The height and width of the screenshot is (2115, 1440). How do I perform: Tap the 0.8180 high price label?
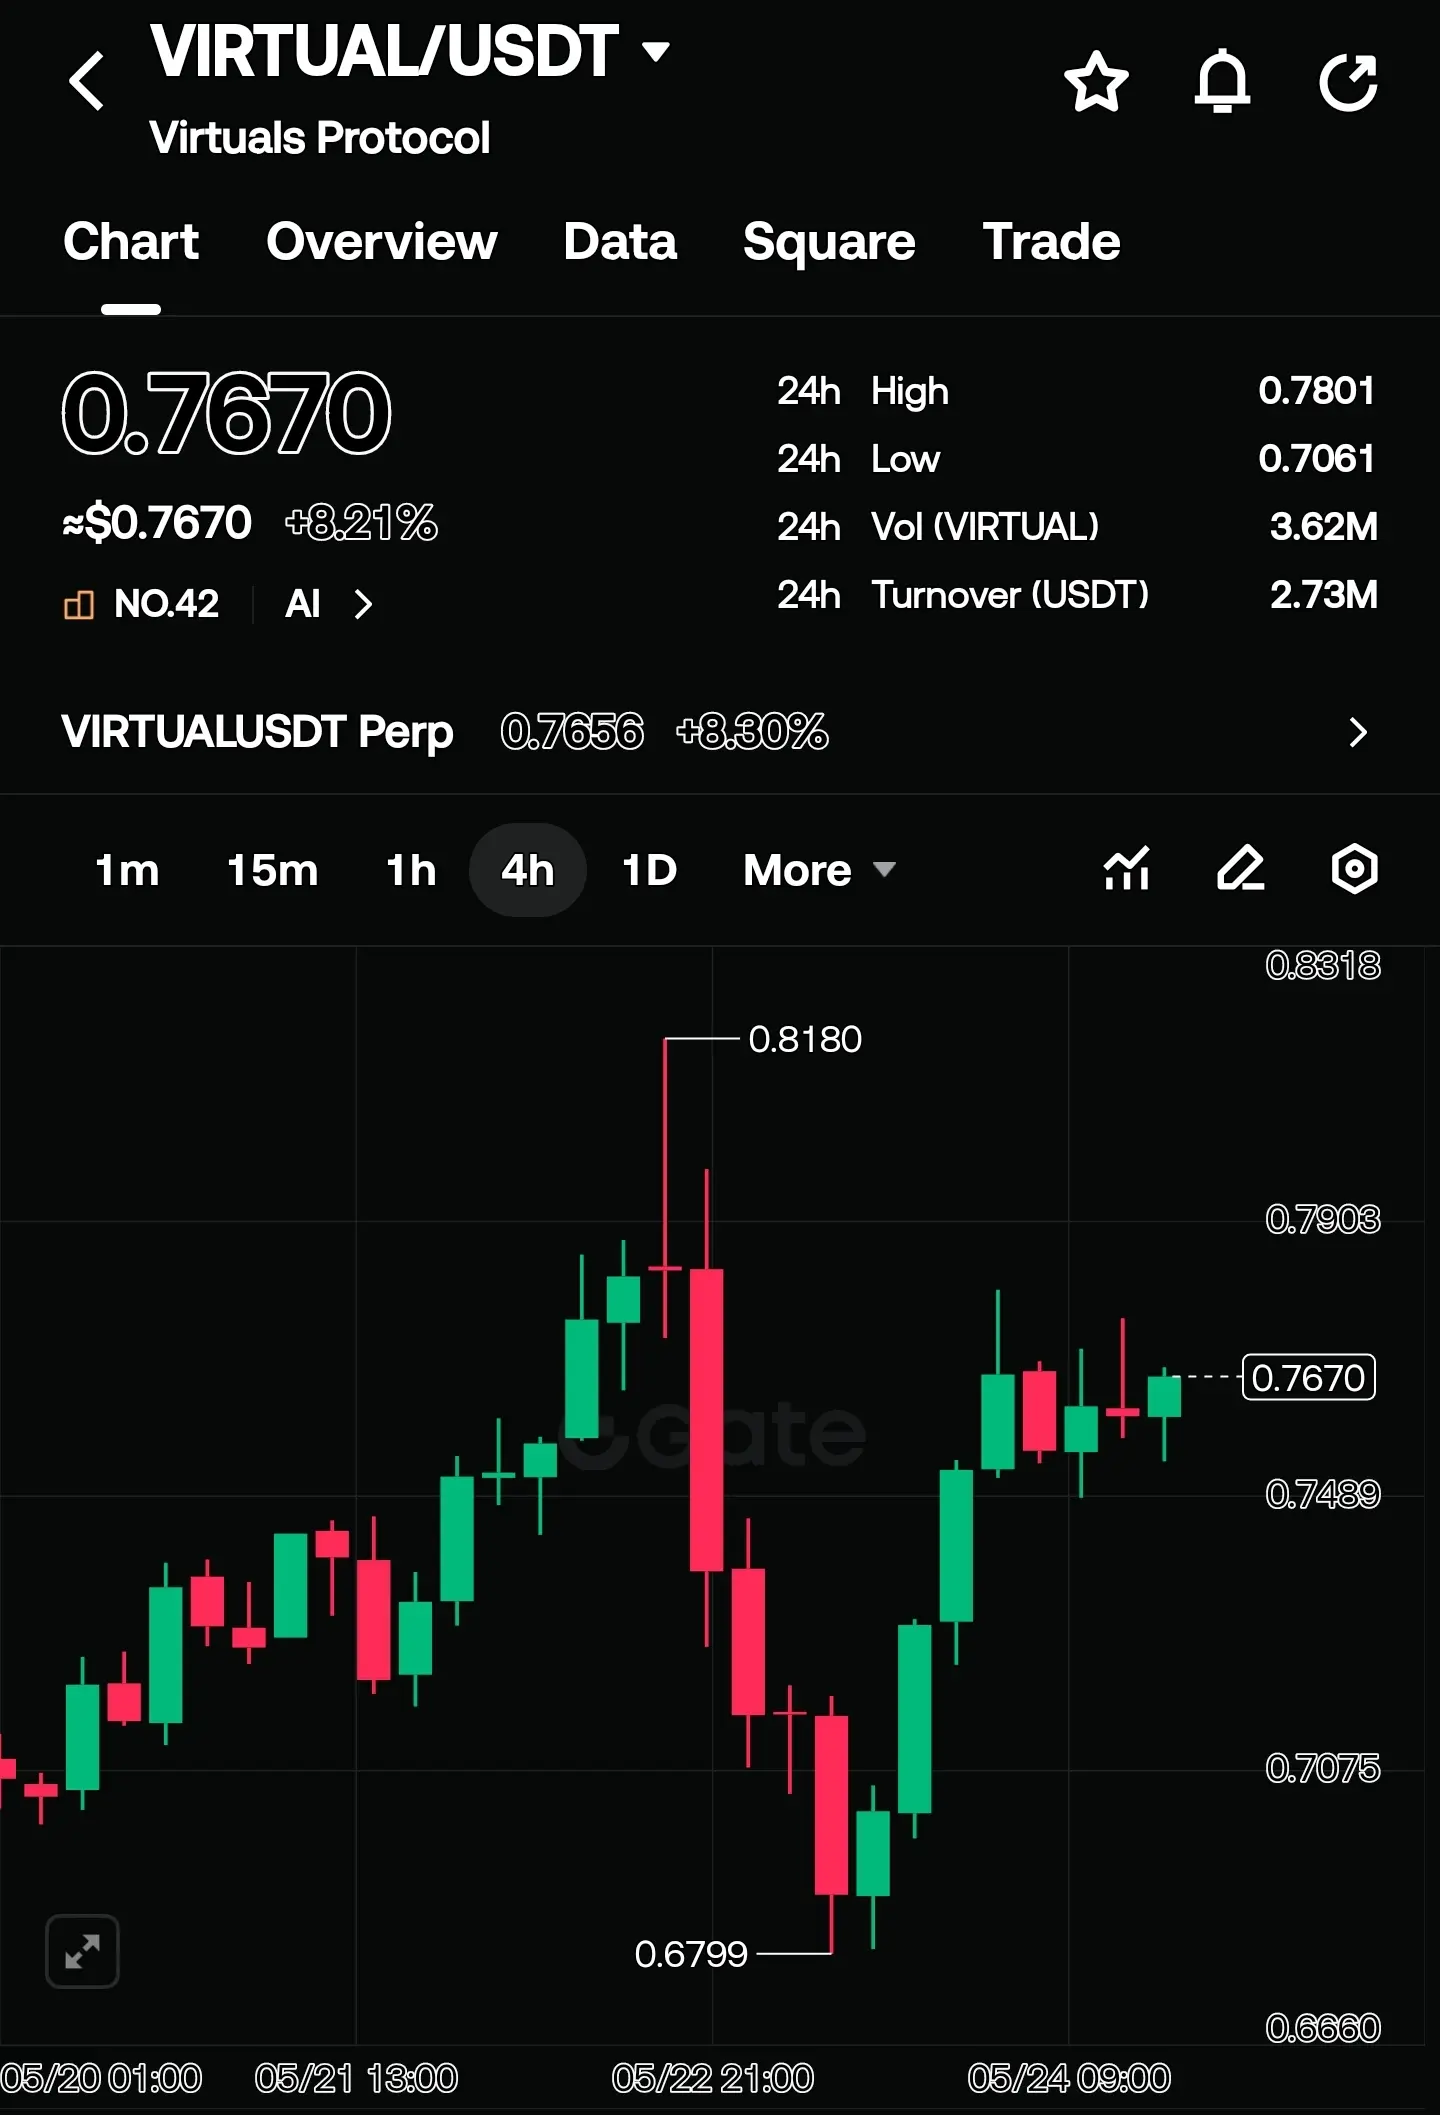pos(805,1040)
